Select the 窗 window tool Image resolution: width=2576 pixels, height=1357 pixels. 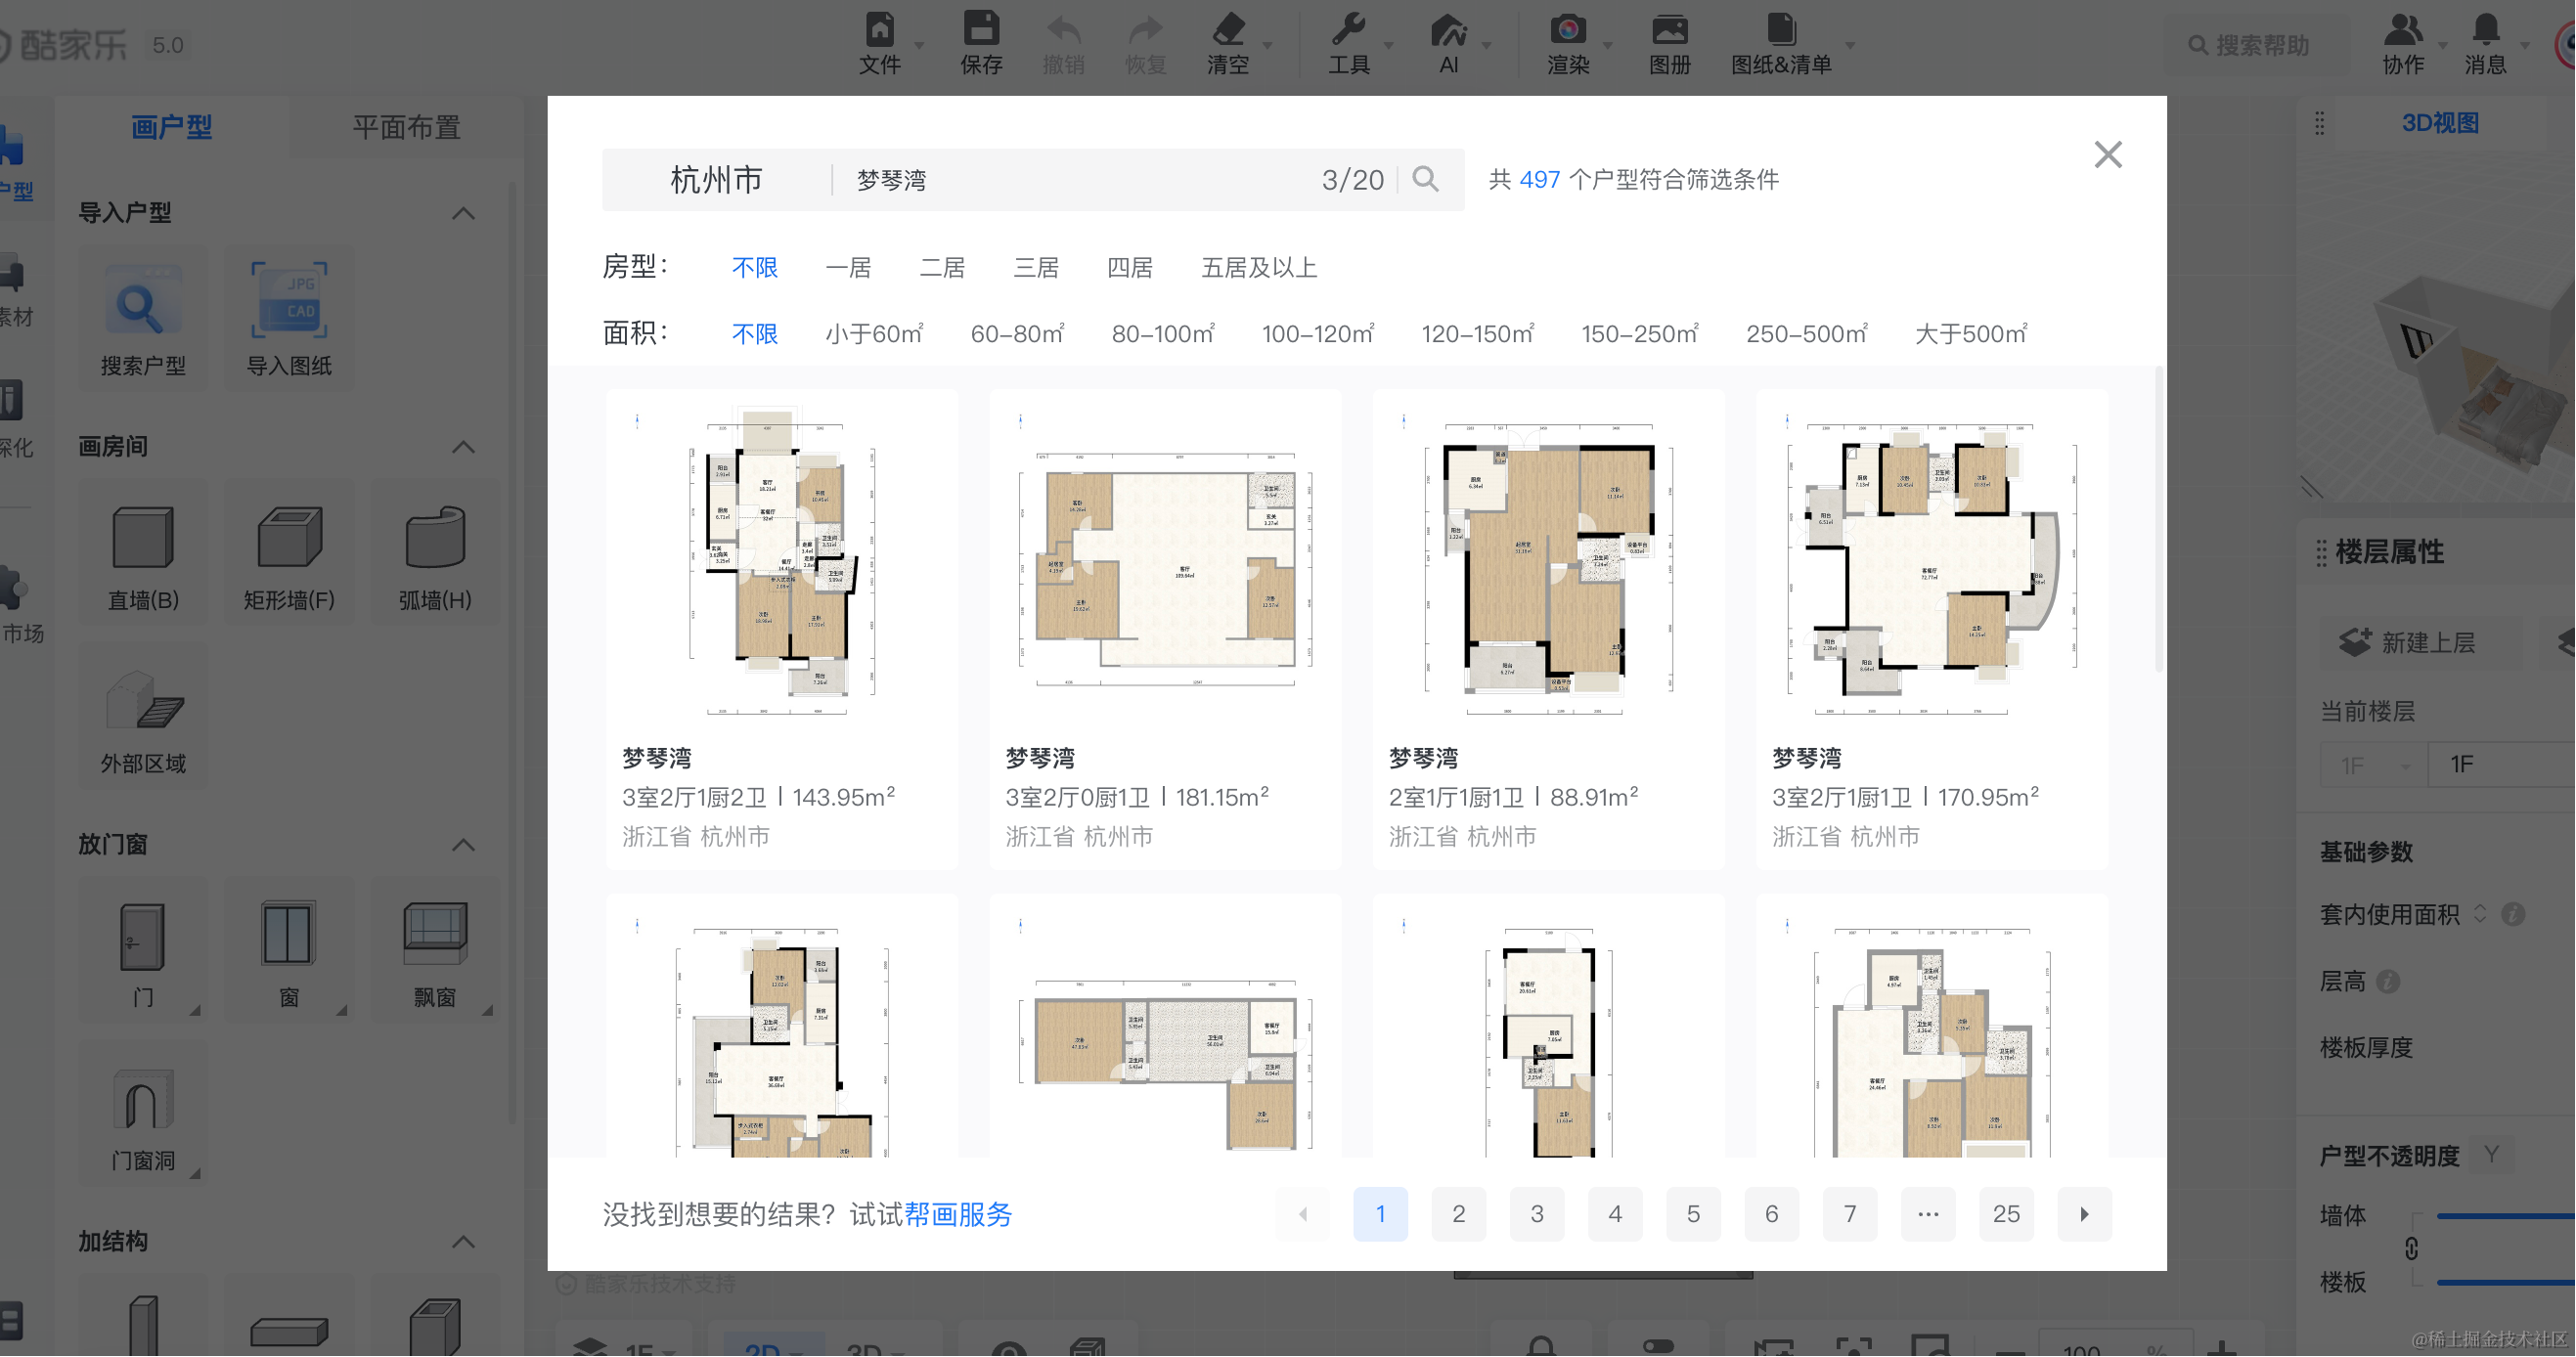(x=289, y=951)
